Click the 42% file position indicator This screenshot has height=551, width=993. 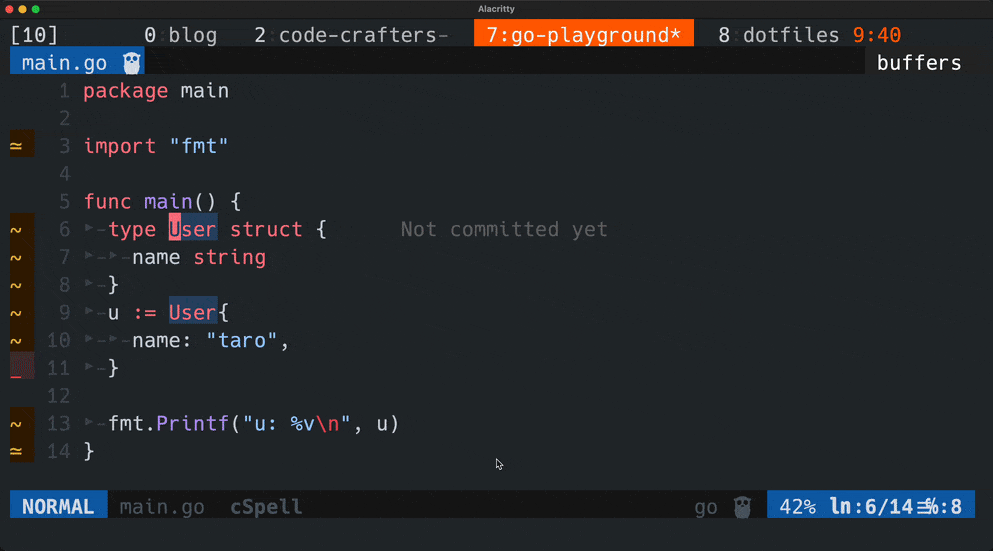[x=797, y=507]
